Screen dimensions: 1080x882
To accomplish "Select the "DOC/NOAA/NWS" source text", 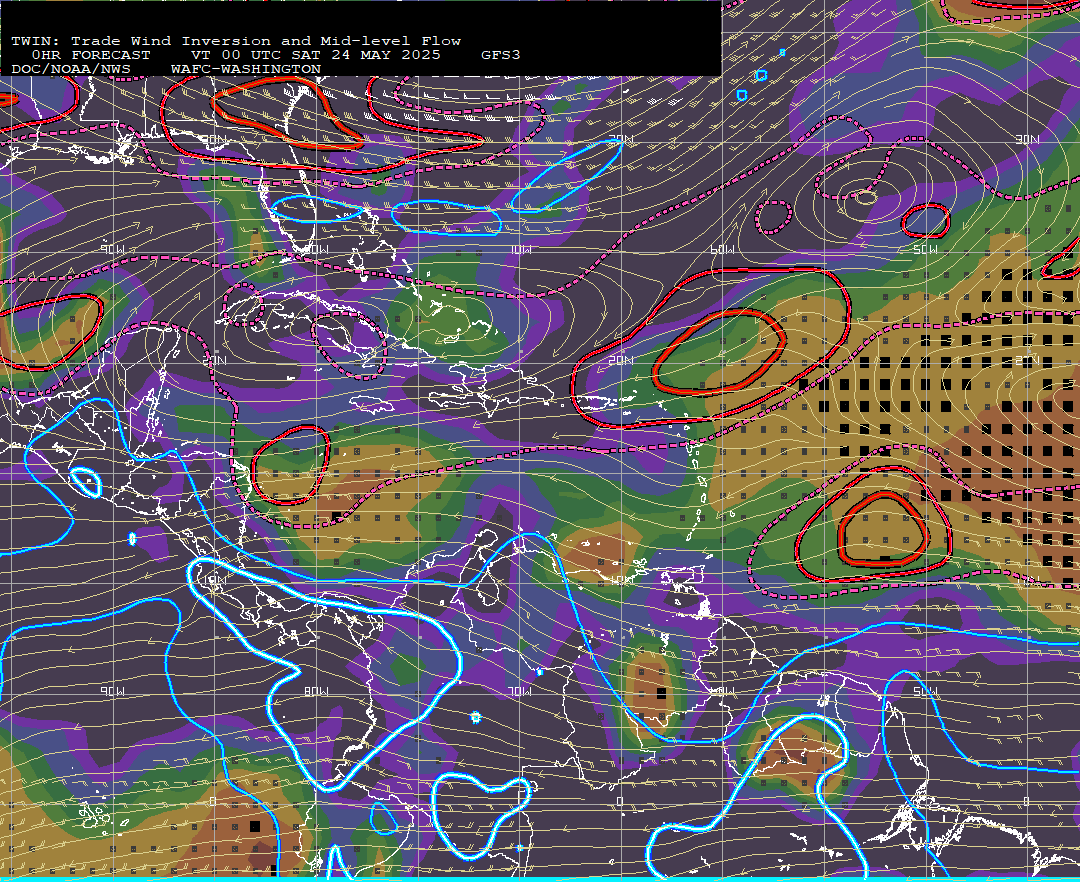I will 70,69.
